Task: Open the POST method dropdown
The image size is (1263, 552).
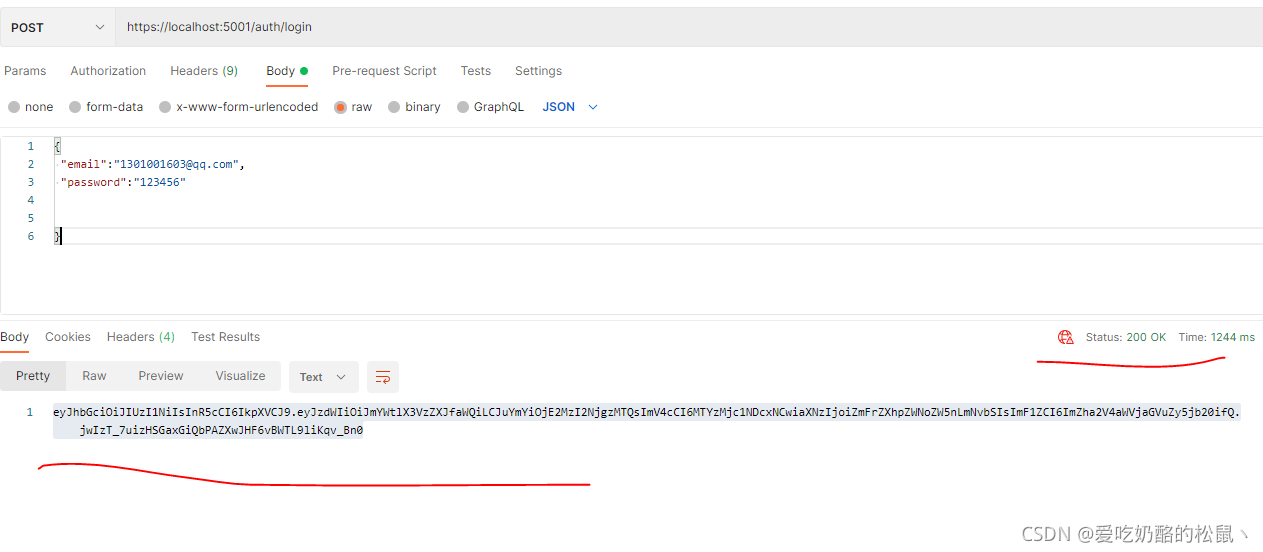Action: (x=58, y=28)
